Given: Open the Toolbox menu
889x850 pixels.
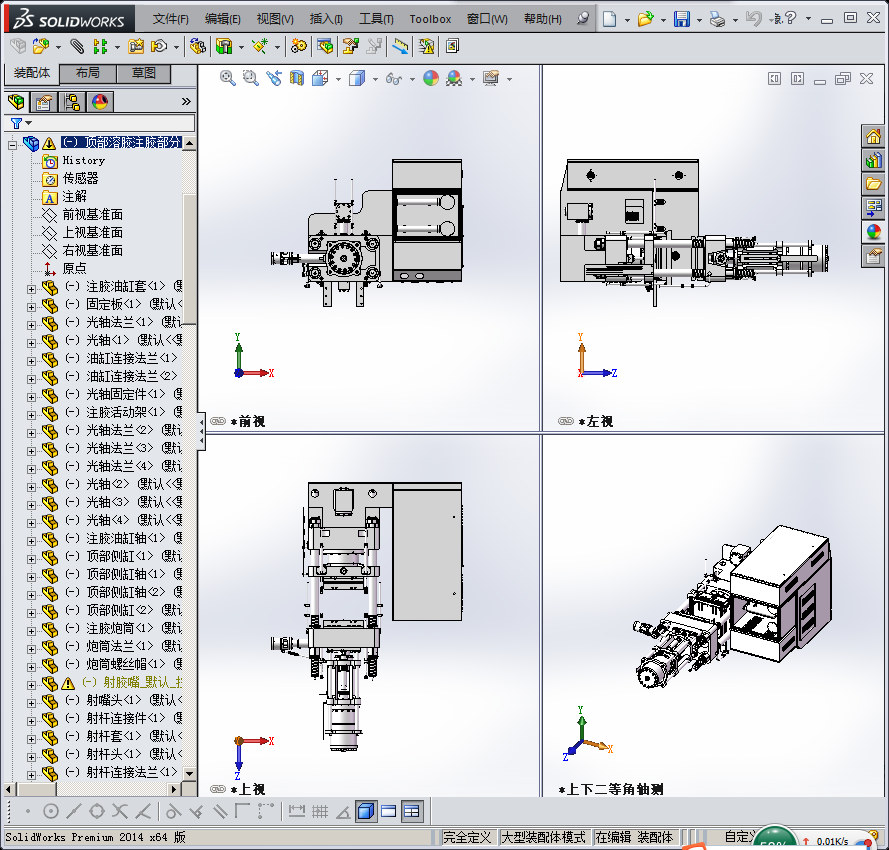Looking at the screenshot, I should [430, 19].
